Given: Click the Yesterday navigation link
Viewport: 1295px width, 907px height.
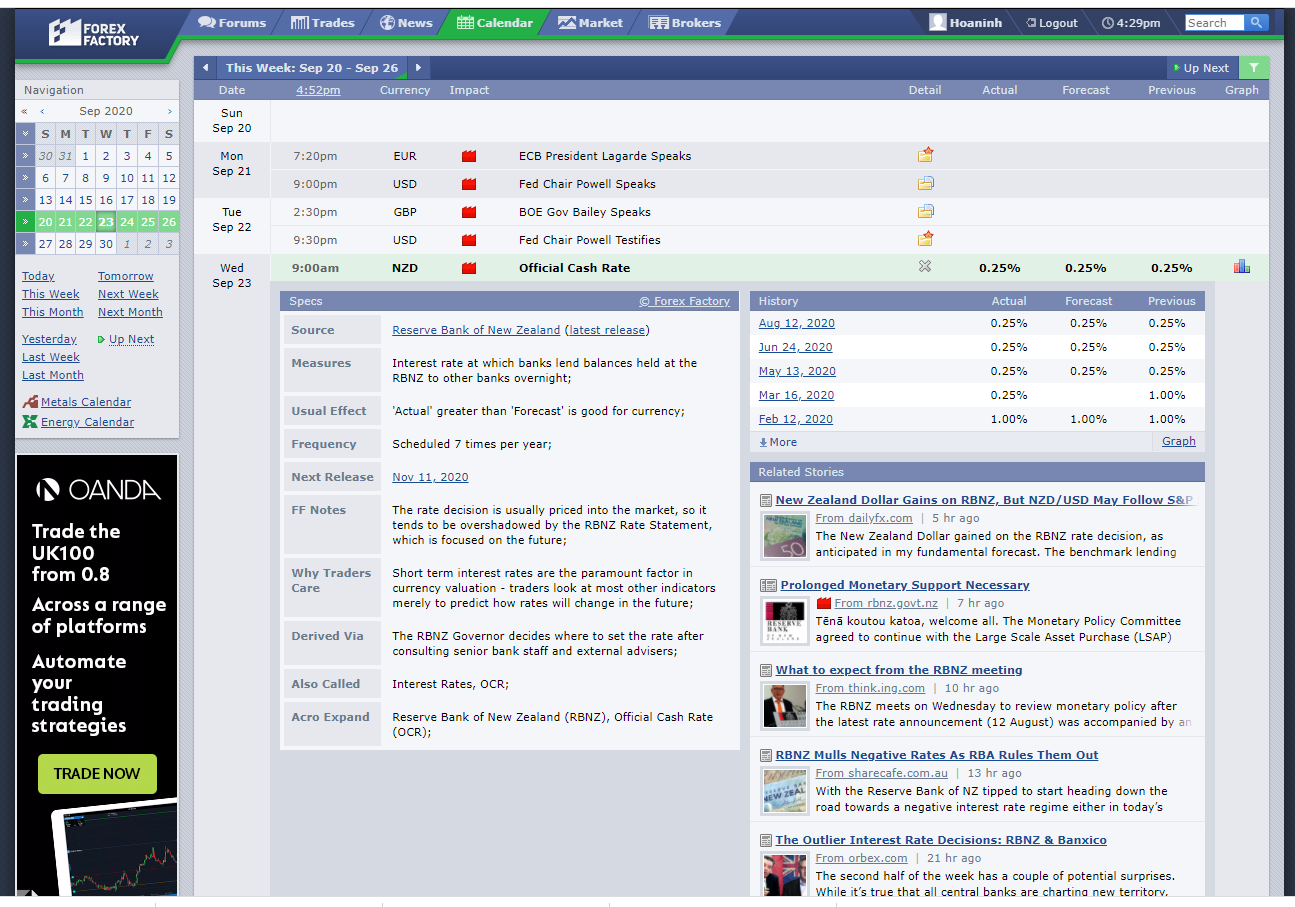Looking at the screenshot, I should coord(49,339).
